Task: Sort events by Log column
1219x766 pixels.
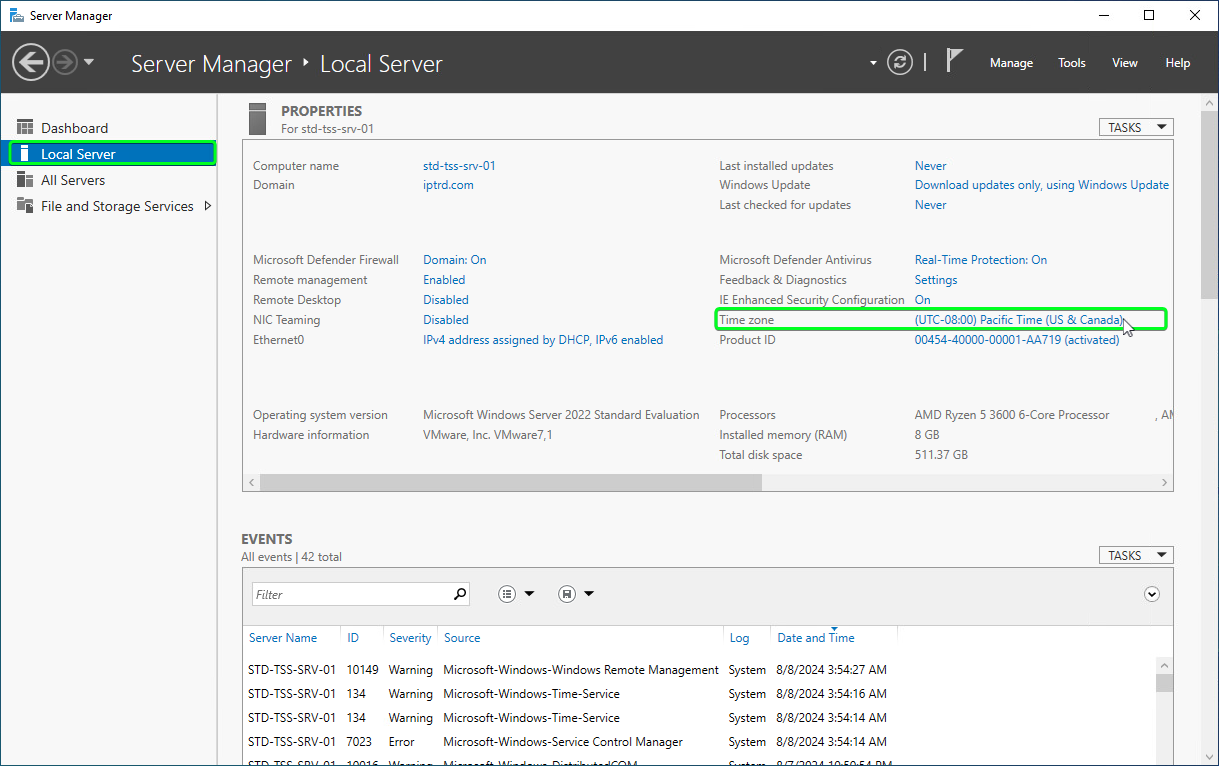Action: pos(739,638)
